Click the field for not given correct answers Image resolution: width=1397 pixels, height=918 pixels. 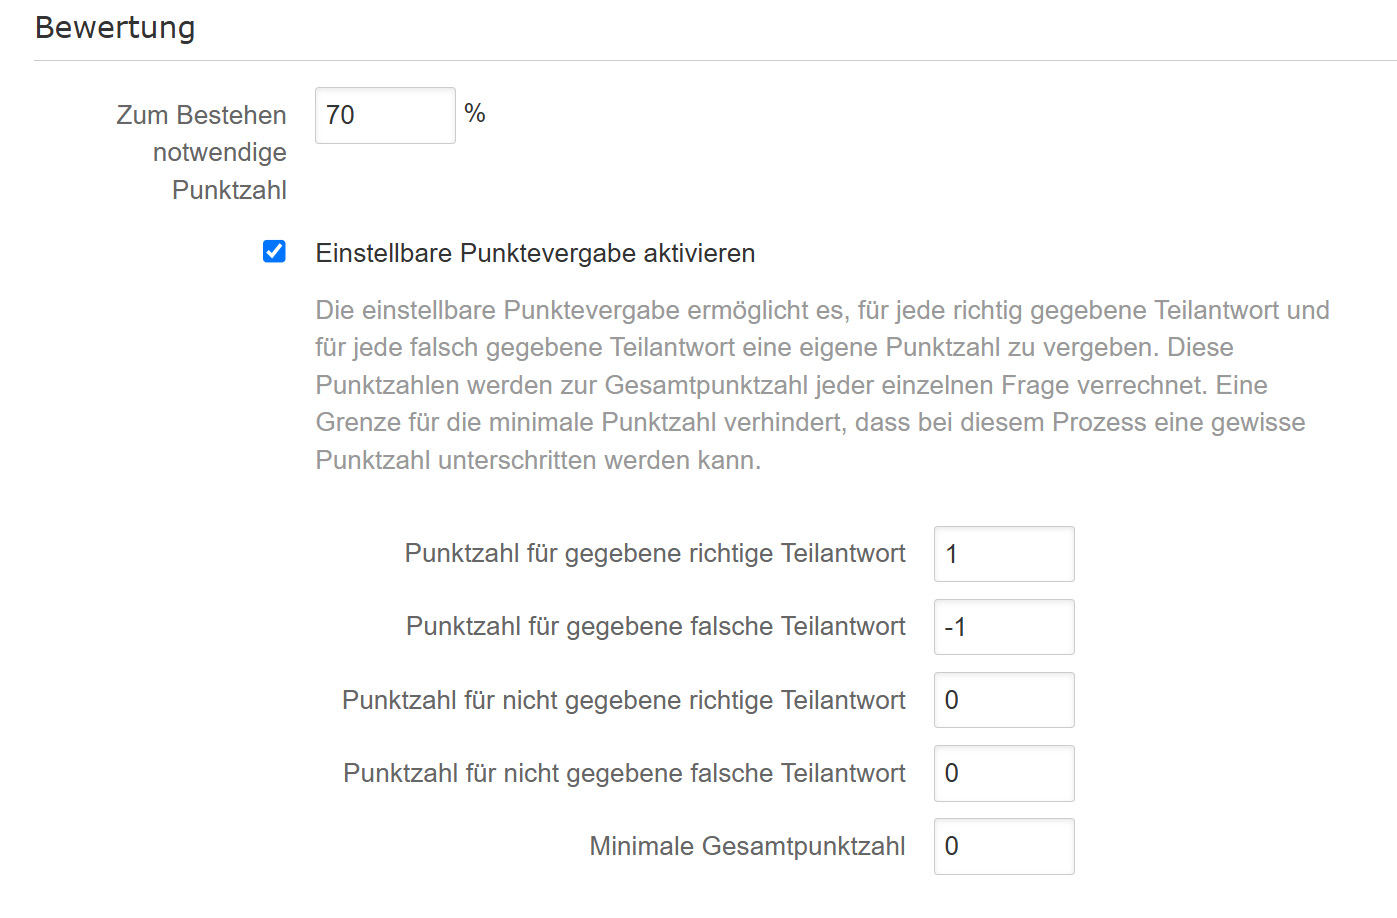coord(1003,700)
